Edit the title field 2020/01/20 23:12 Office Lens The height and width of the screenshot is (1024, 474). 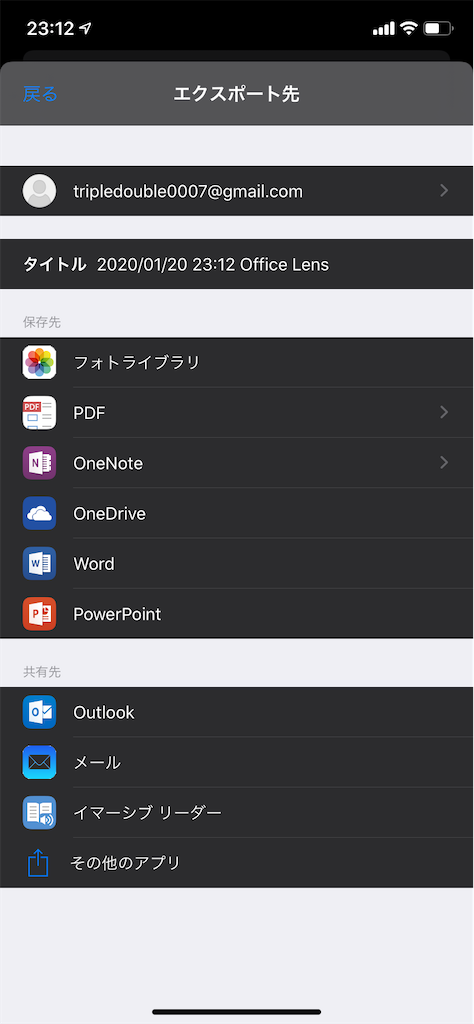coord(213,264)
